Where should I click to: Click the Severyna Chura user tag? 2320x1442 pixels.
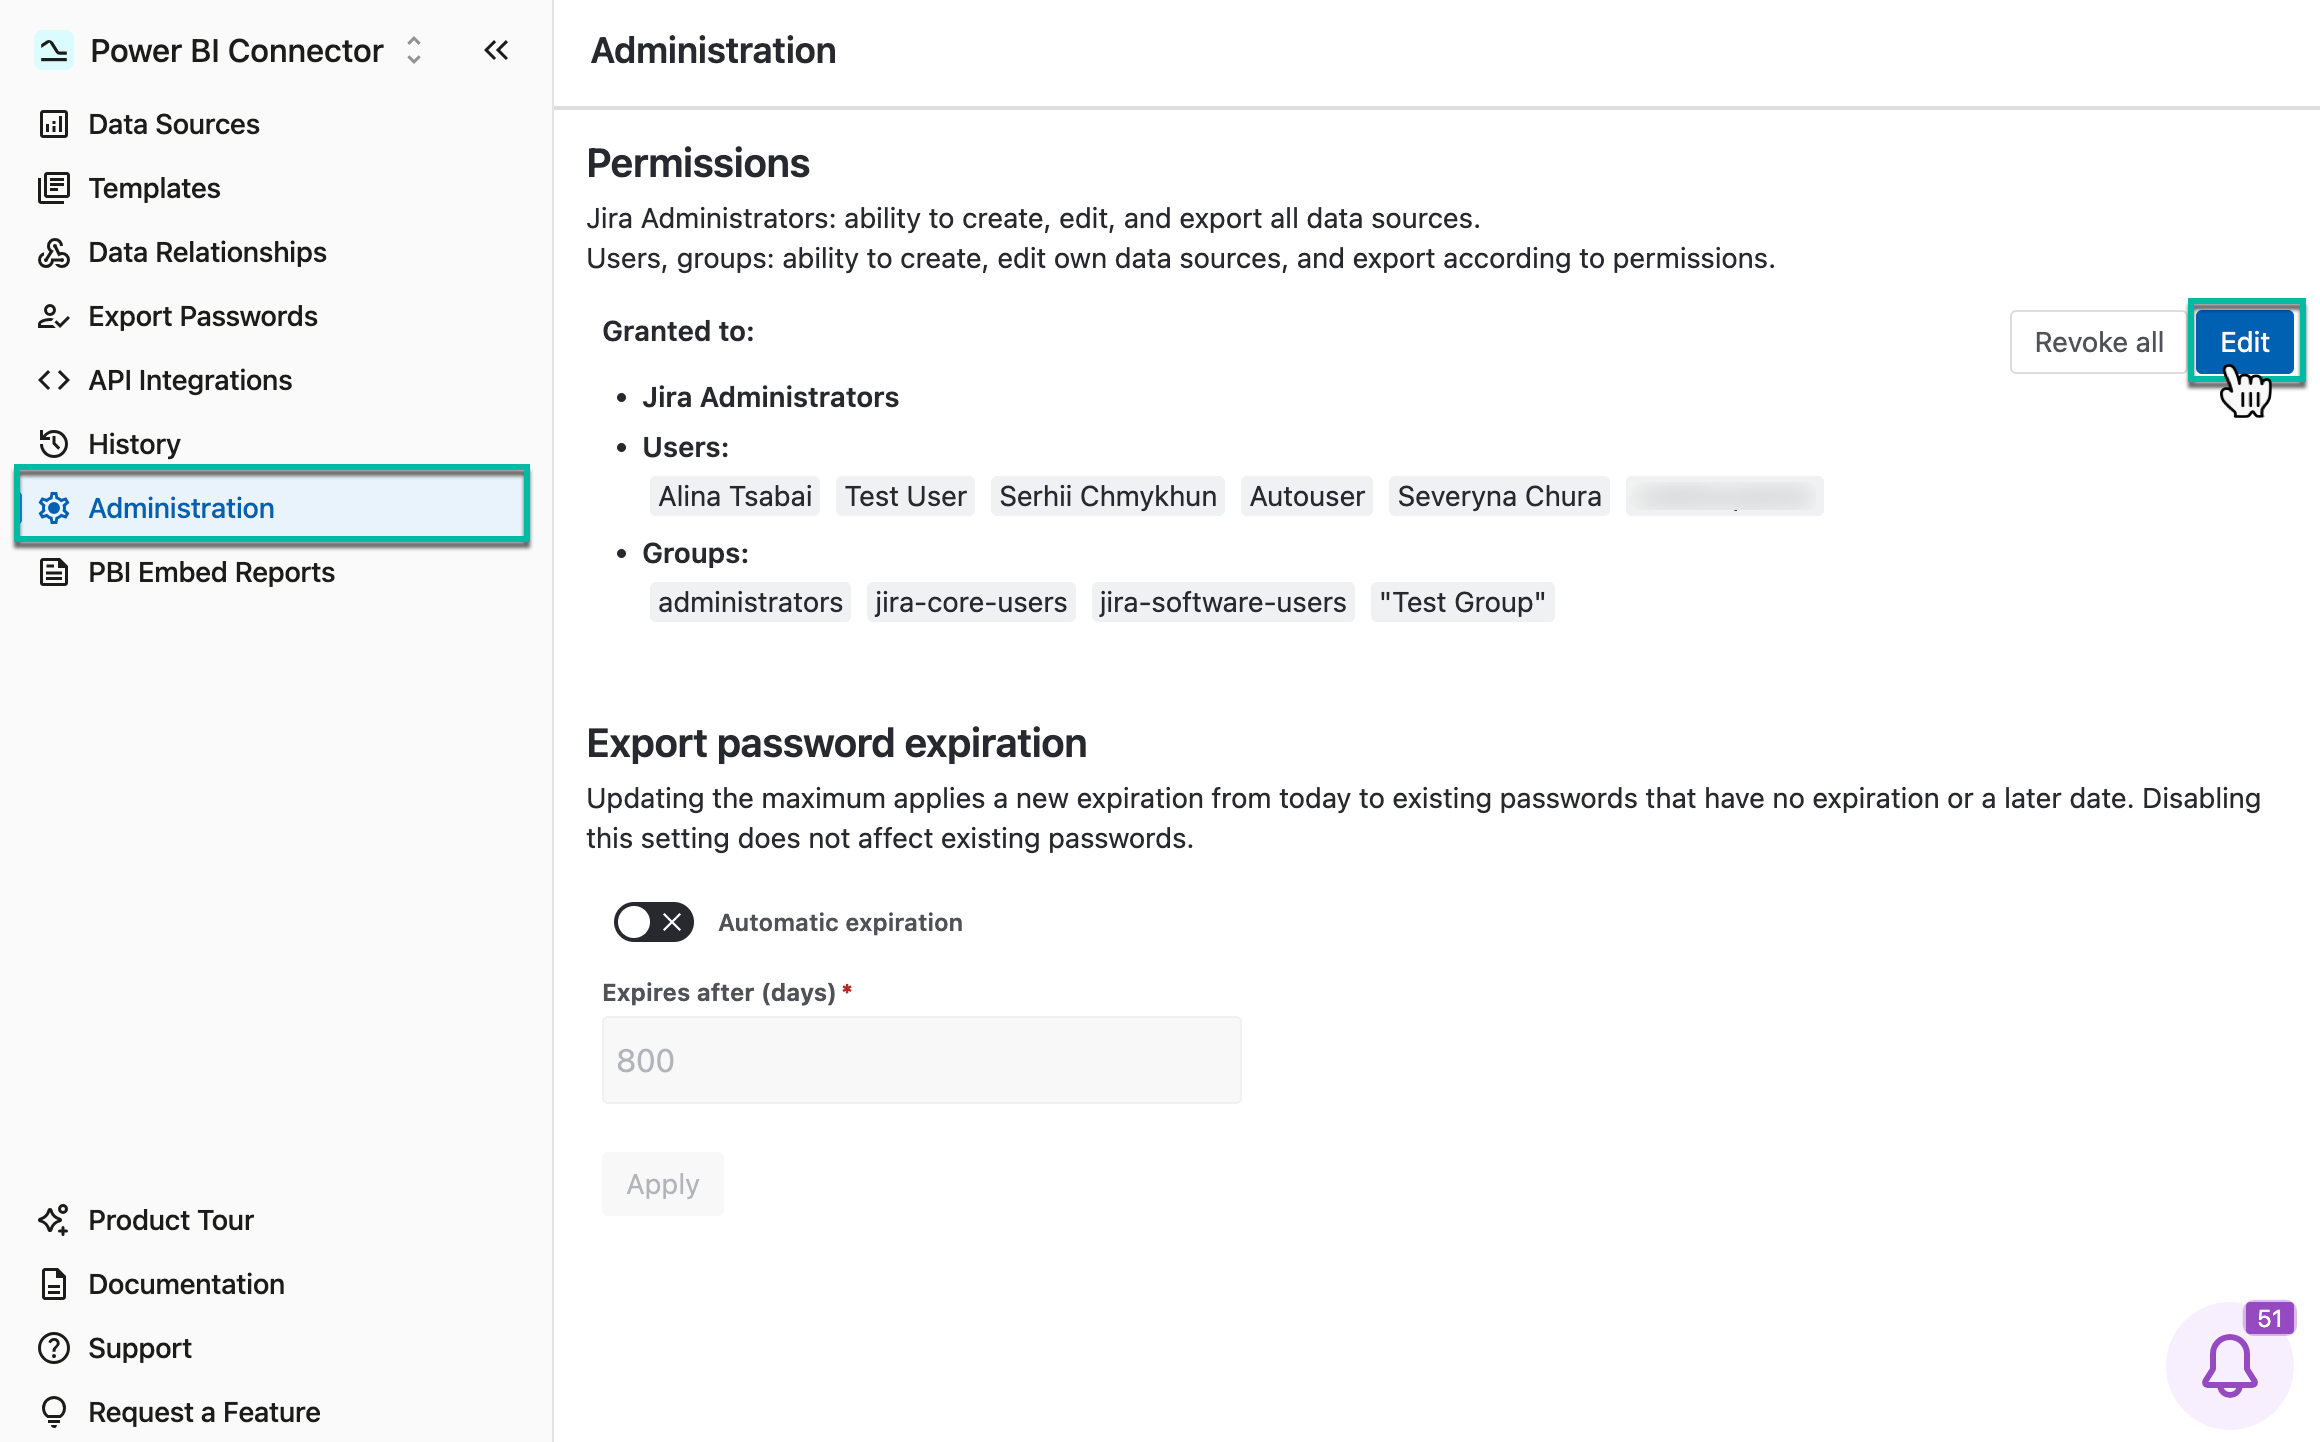(1499, 496)
